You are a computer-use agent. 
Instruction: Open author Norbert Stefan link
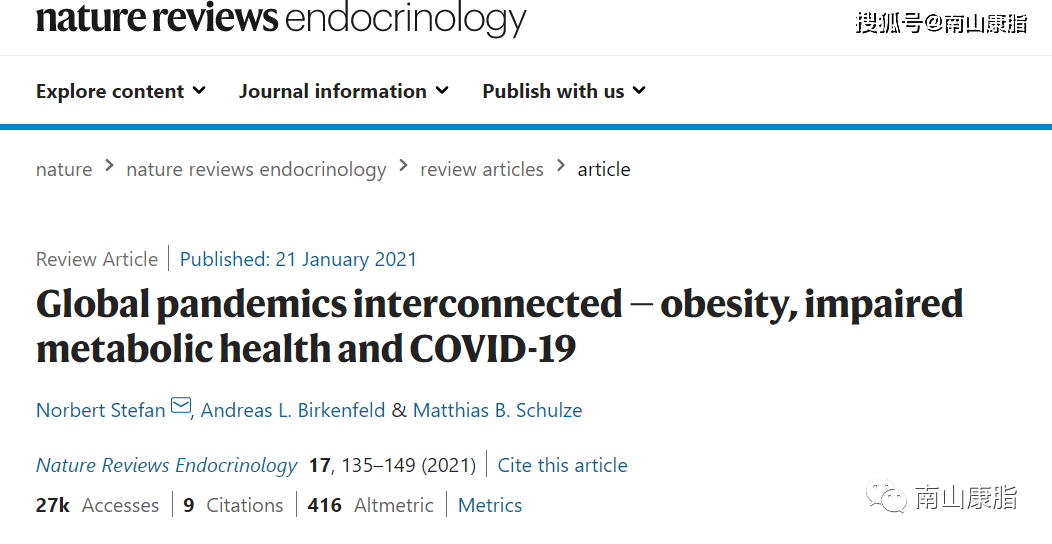(101, 410)
